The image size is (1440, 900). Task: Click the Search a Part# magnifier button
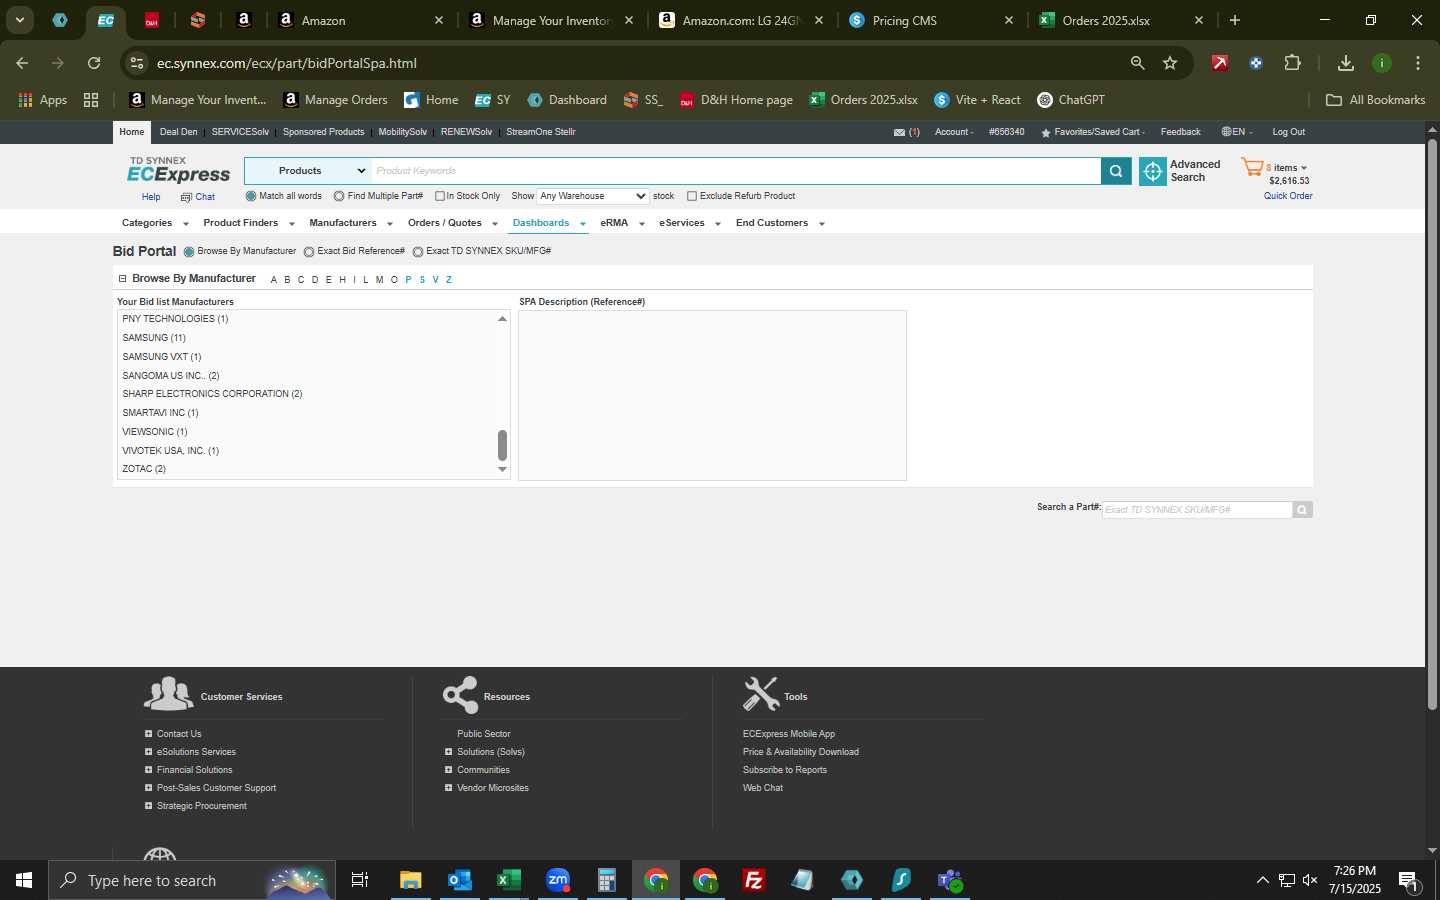coord(1302,510)
